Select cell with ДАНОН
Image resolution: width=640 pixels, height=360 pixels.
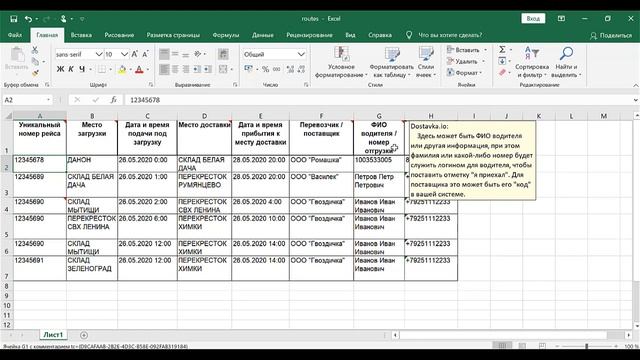click(x=92, y=164)
